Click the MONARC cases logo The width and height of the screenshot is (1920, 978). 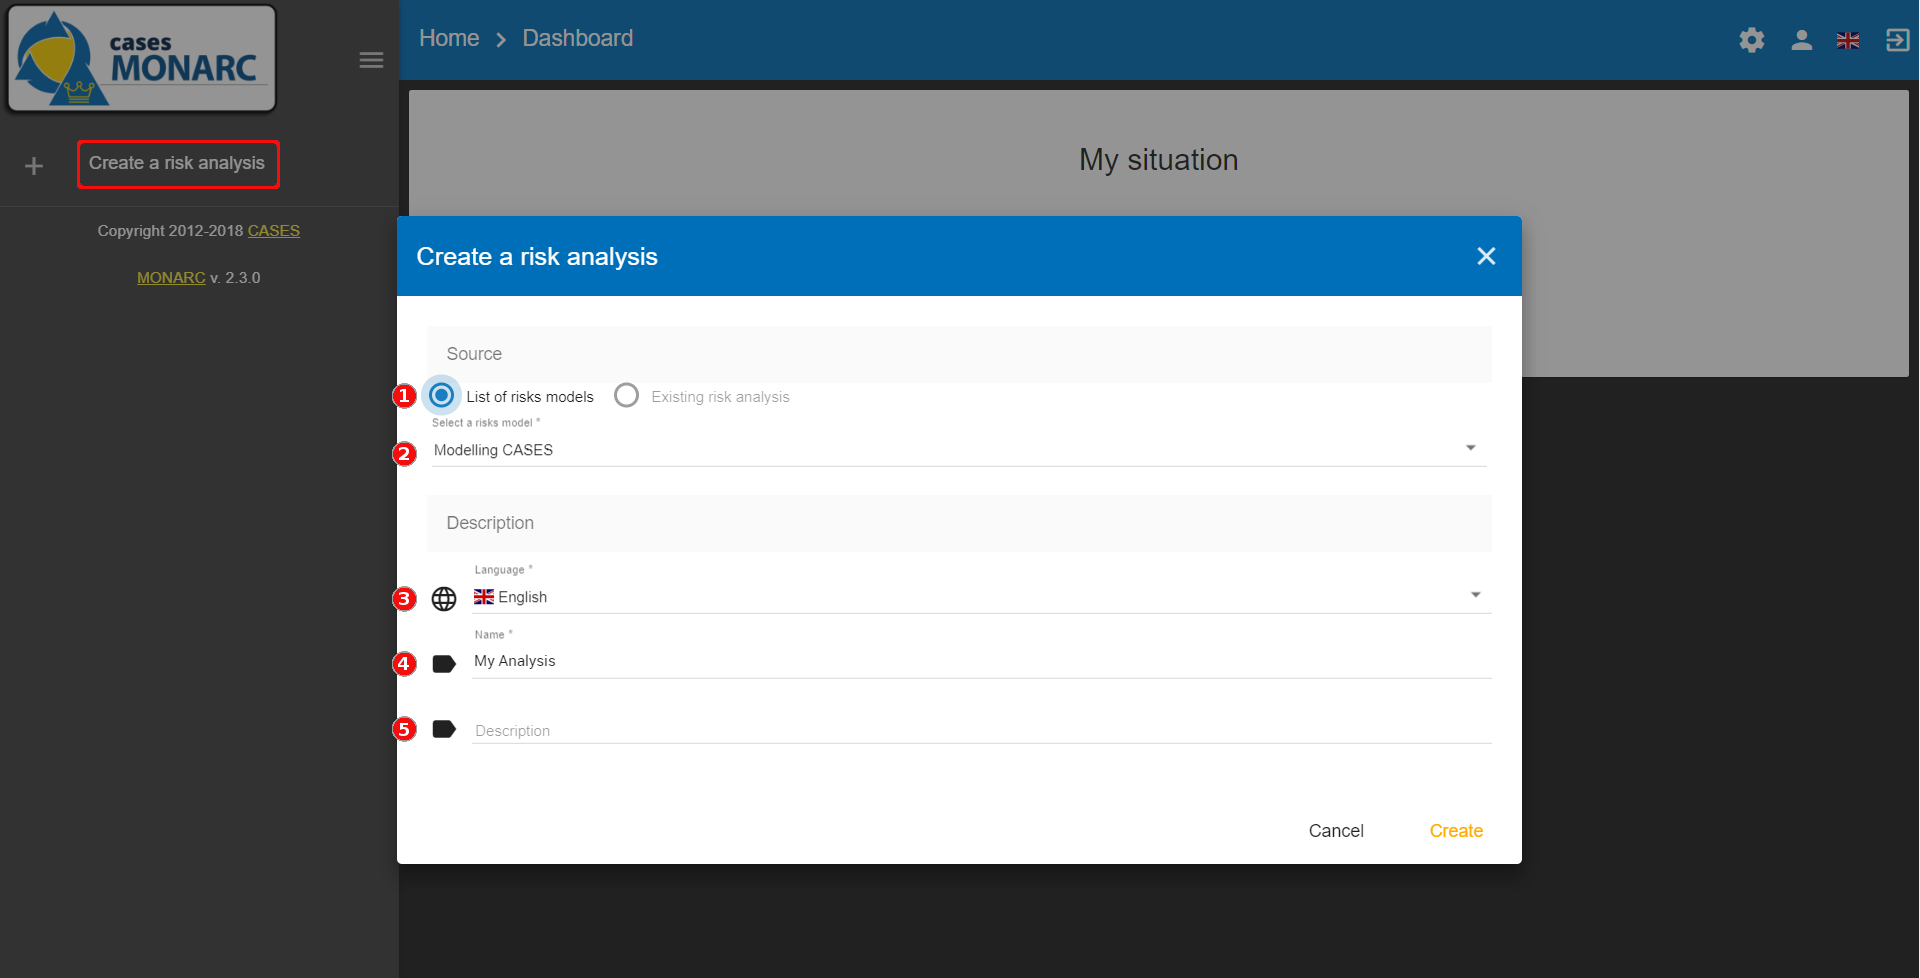click(142, 59)
